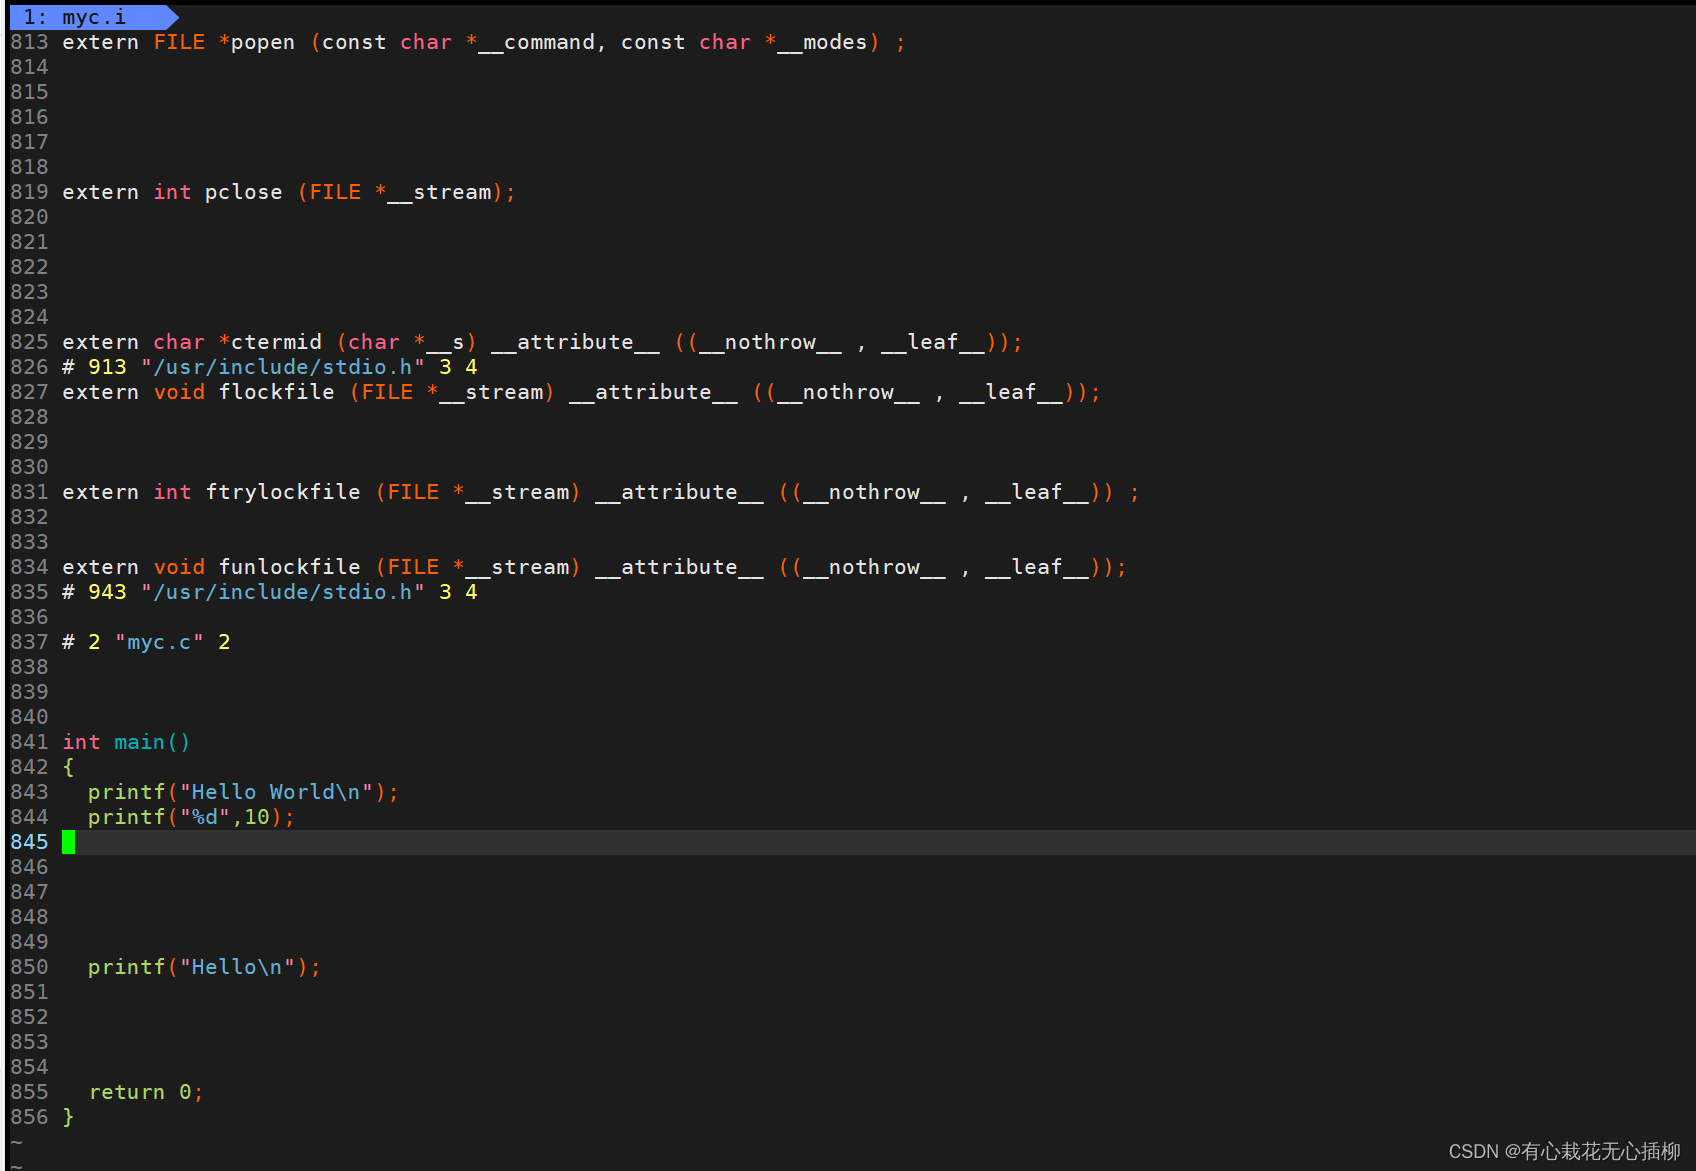Click line number 856 in the gutter

(29, 1117)
